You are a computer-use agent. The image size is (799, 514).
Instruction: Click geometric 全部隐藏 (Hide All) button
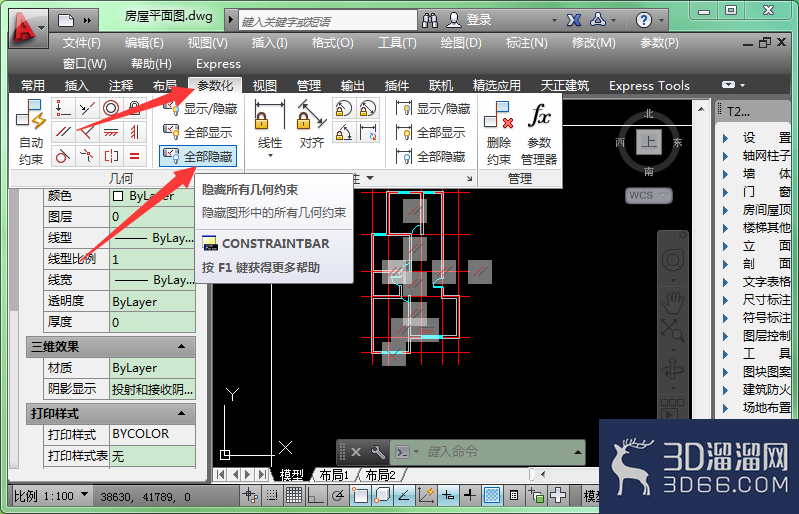(x=198, y=156)
